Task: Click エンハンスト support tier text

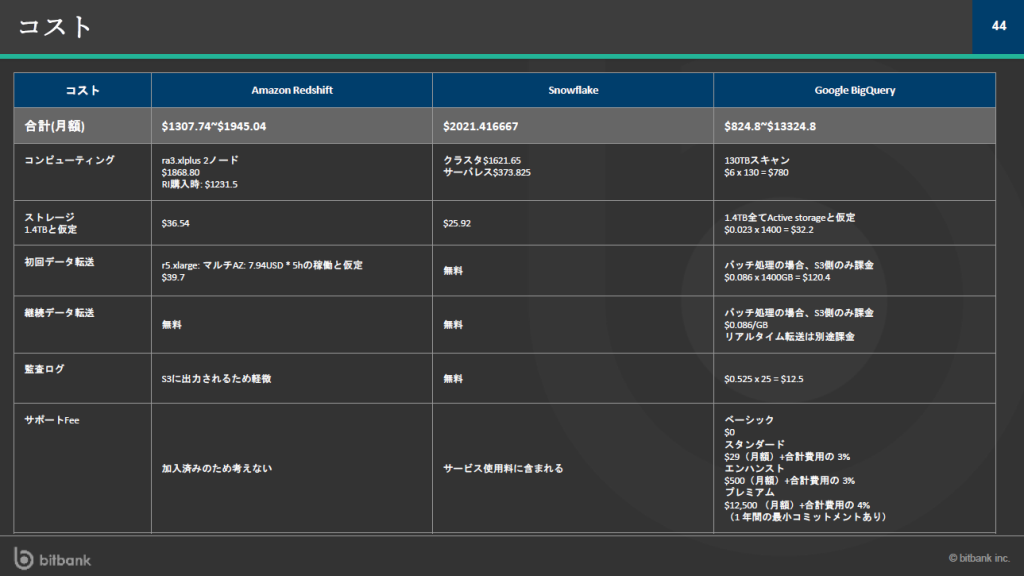Action: 754,468
